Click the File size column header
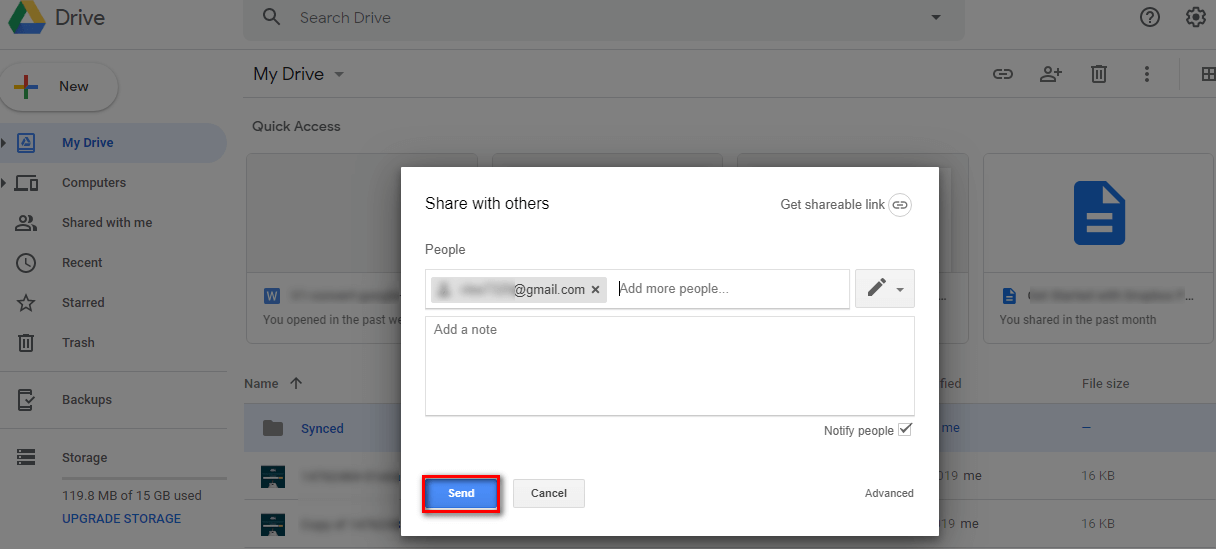1216x549 pixels. (1106, 384)
